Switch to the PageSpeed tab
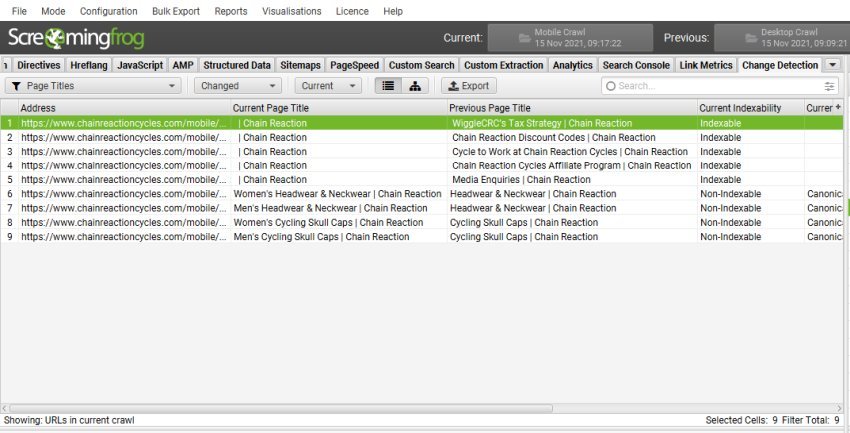The height and width of the screenshot is (433, 850). click(x=354, y=65)
